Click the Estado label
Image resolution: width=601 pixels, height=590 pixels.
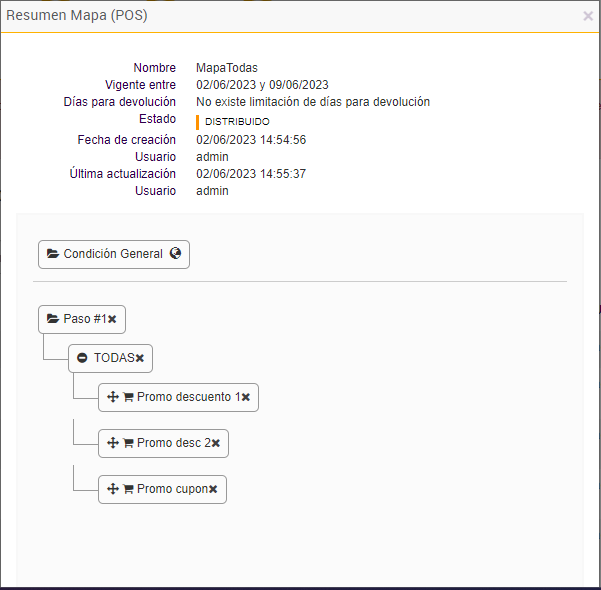(x=157, y=119)
